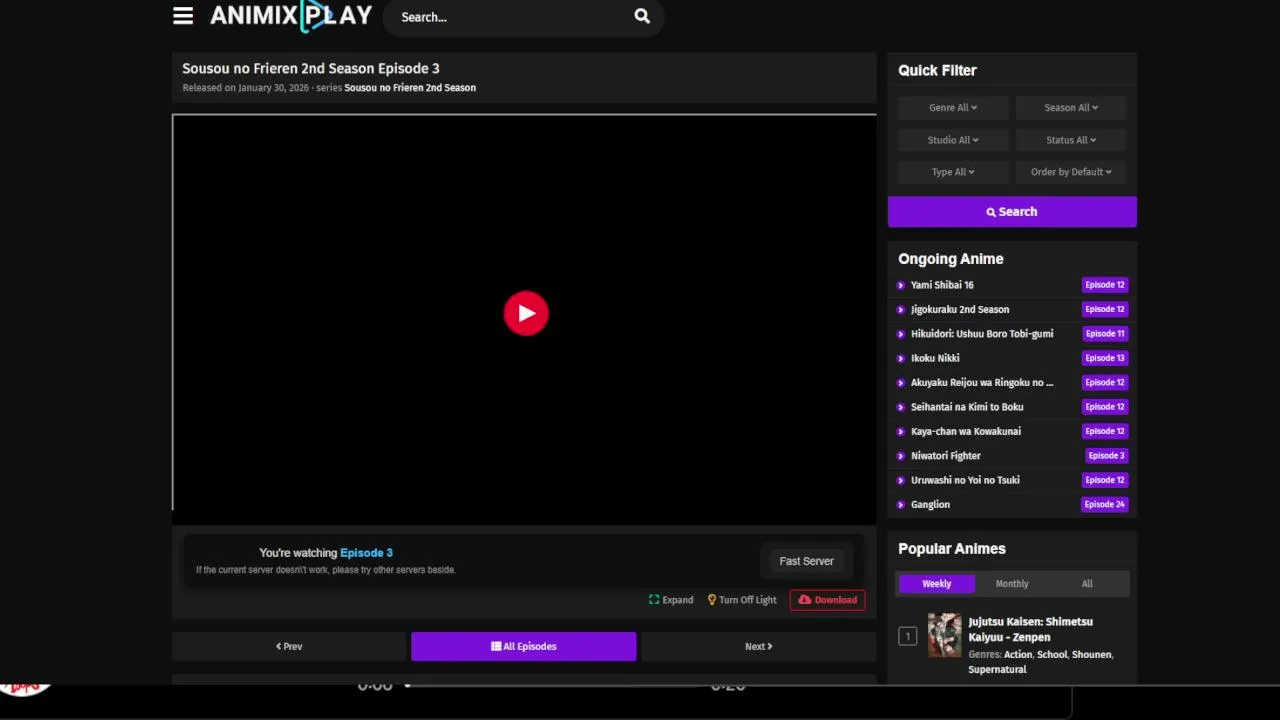Click the purple Search filter button

(x=1012, y=212)
